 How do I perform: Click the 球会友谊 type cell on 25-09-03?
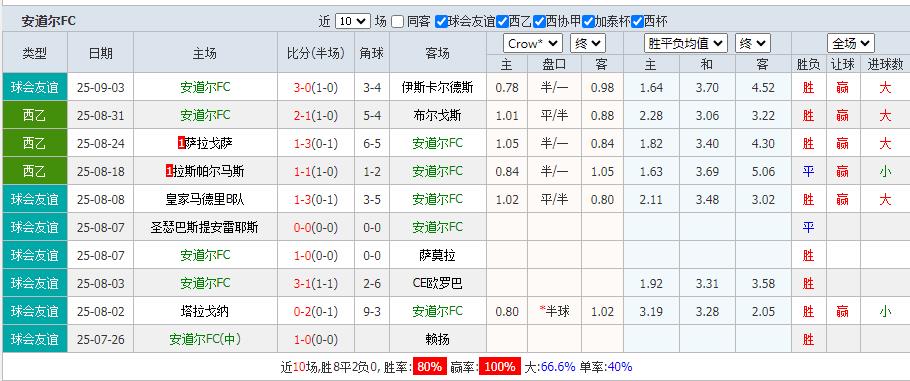(x=35, y=87)
